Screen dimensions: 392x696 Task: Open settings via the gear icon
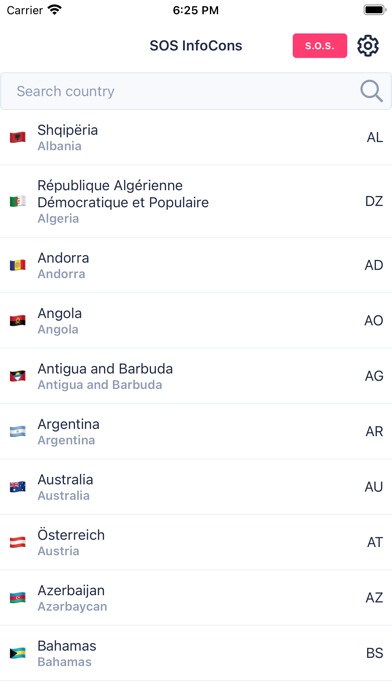click(368, 46)
